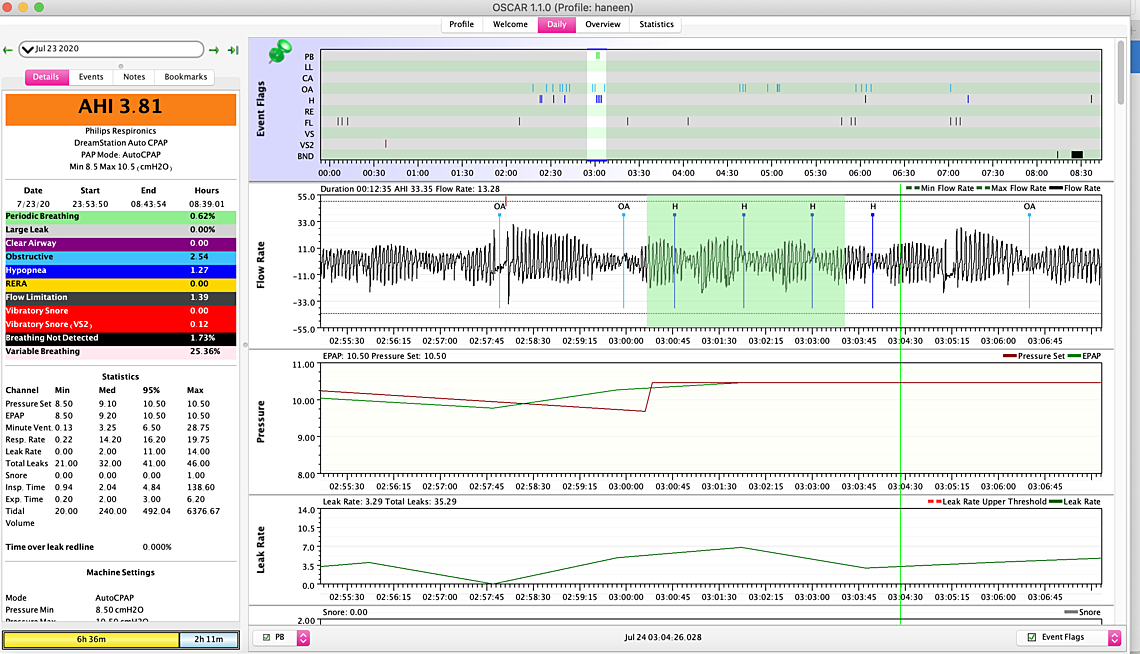Go to next day with right green arrow
Viewport: 1140px width, 654px height.
coord(214,49)
